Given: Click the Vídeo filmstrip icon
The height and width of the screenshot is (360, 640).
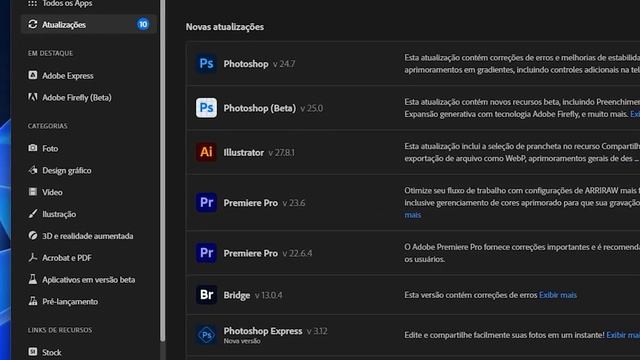Looking at the screenshot, I should pyautogui.click(x=33, y=192).
